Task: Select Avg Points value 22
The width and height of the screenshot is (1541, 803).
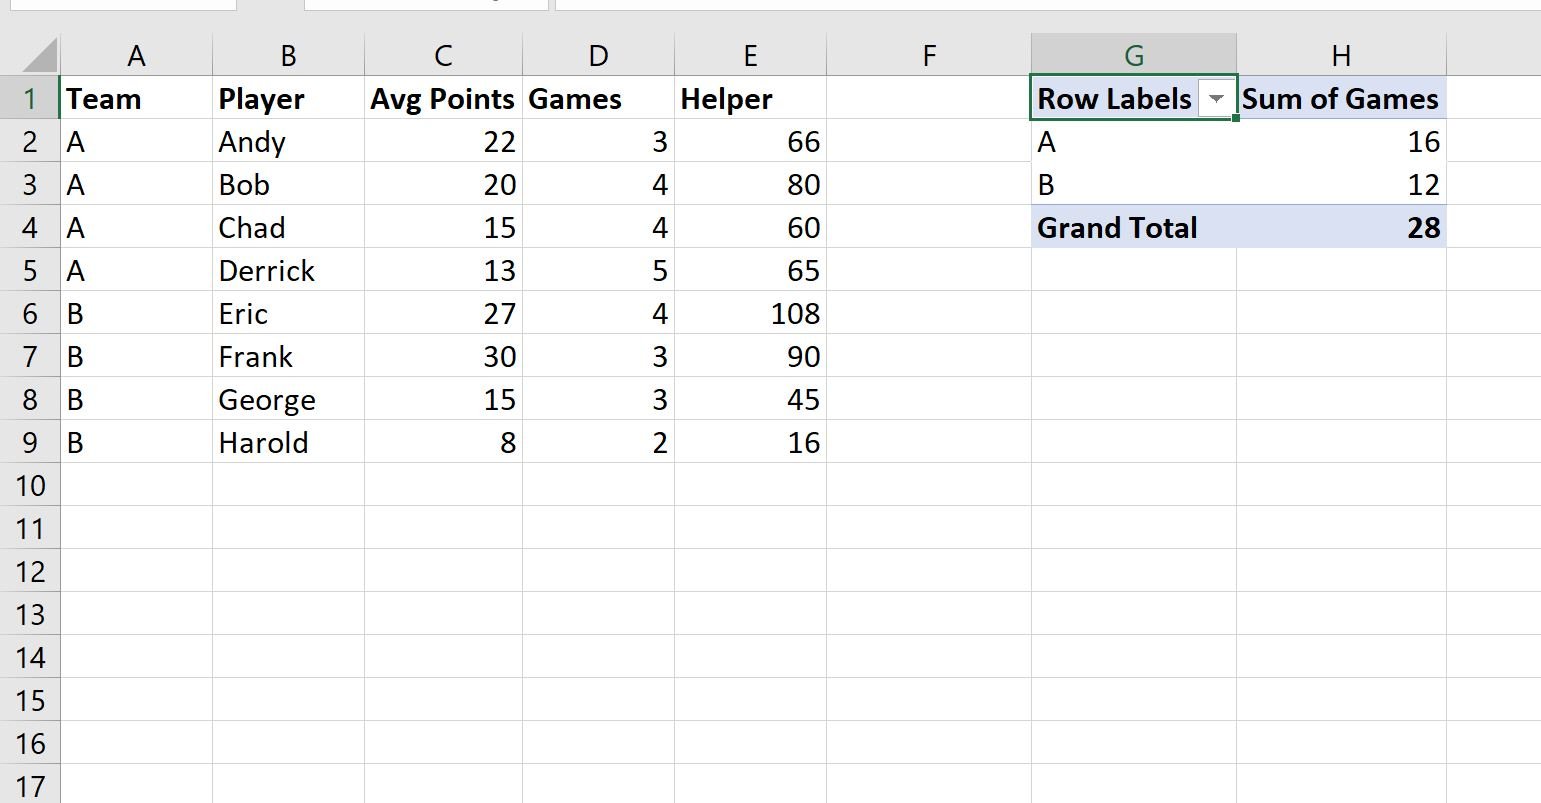Action: tap(443, 142)
